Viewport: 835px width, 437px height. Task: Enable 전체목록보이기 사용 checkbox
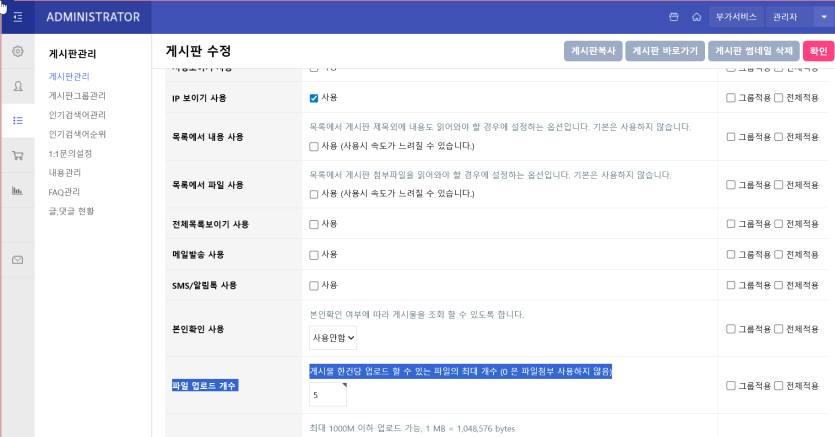click(314, 225)
